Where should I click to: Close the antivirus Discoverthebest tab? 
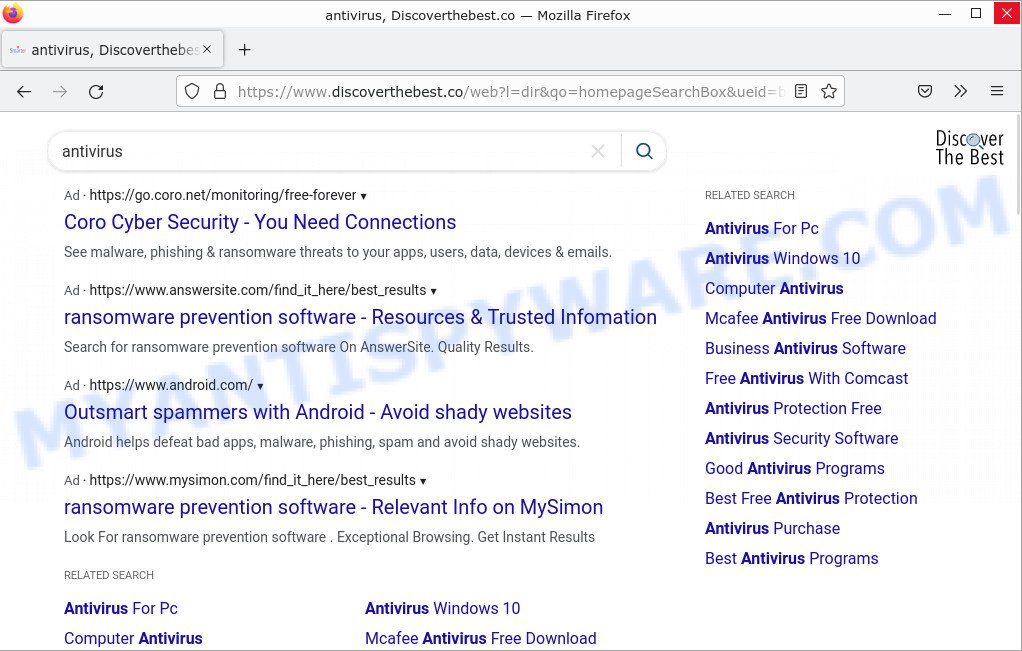pos(207,49)
